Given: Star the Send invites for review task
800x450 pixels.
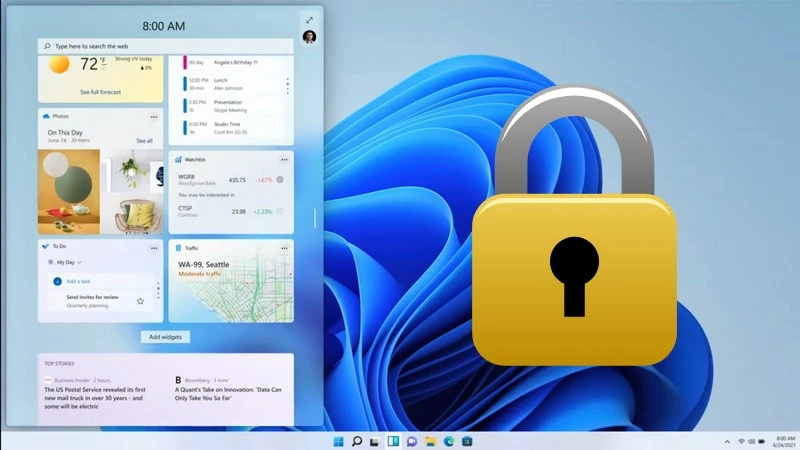Looking at the screenshot, I should coord(140,301).
